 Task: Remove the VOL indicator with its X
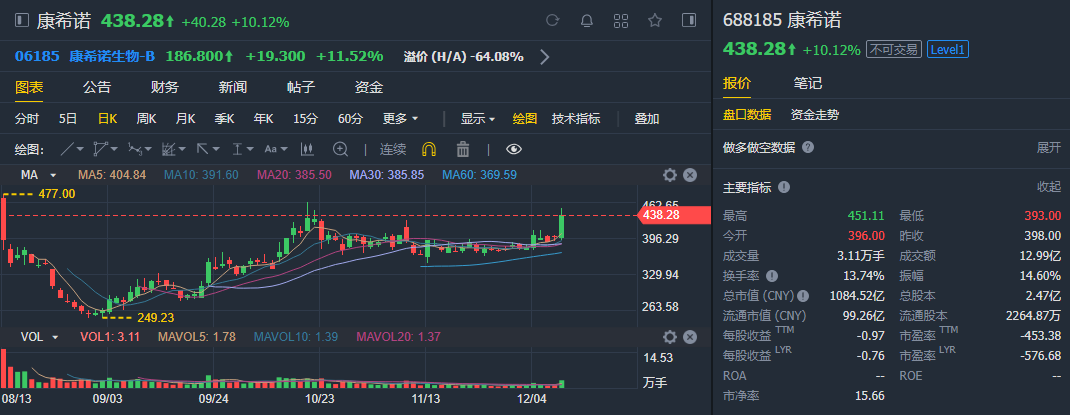(690, 337)
